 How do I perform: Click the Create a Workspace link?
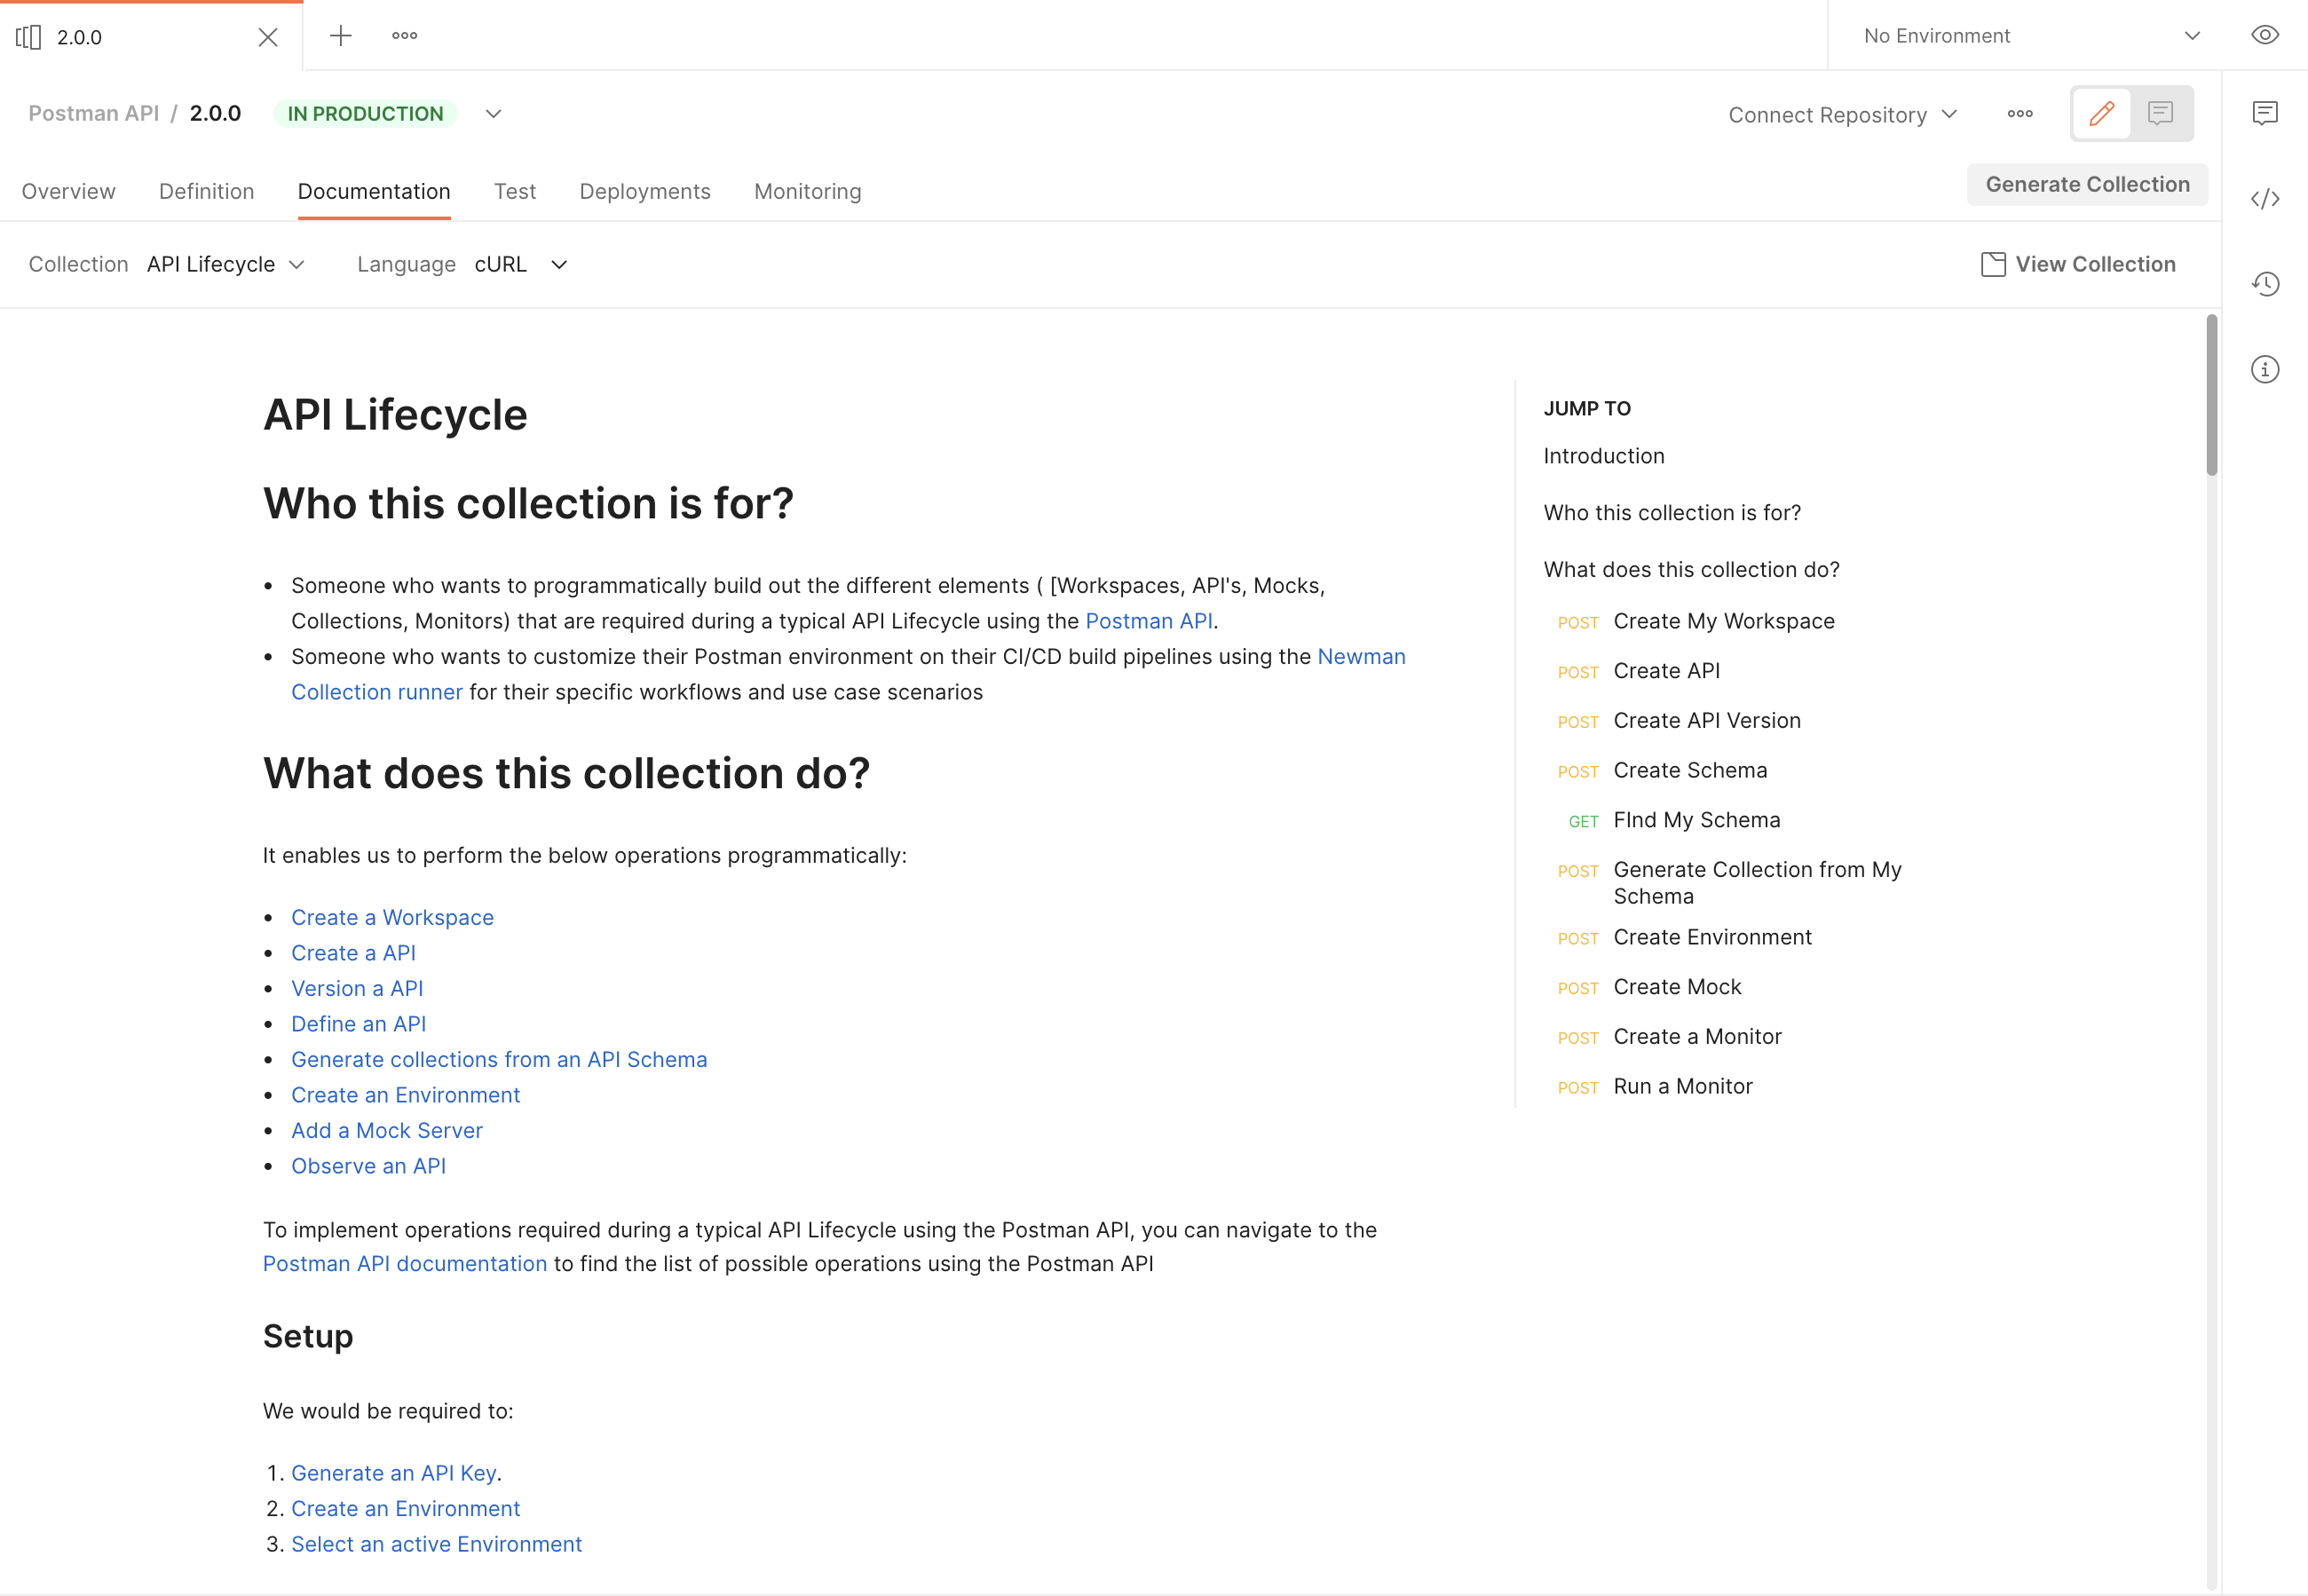[x=391, y=915]
